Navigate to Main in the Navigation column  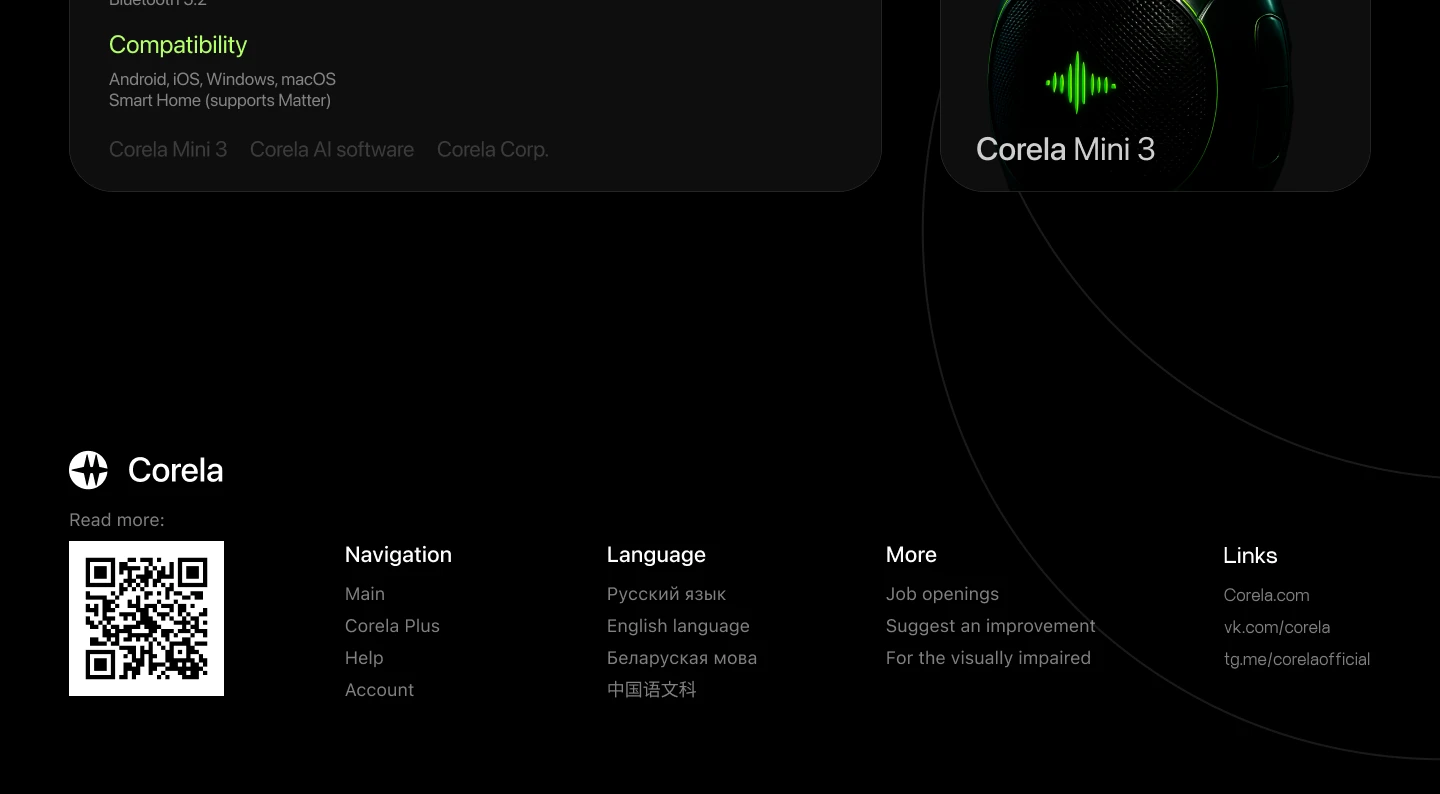(x=364, y=594)
